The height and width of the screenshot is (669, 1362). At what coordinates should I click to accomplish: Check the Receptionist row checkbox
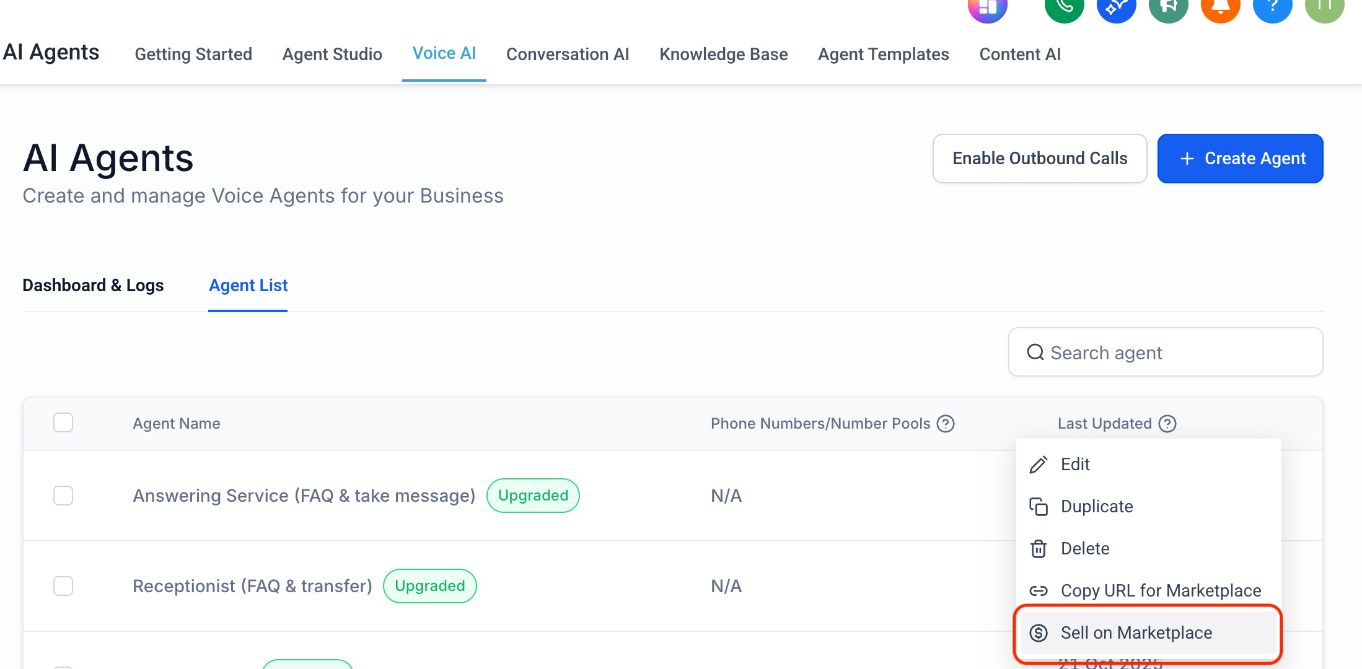(63, 586)
